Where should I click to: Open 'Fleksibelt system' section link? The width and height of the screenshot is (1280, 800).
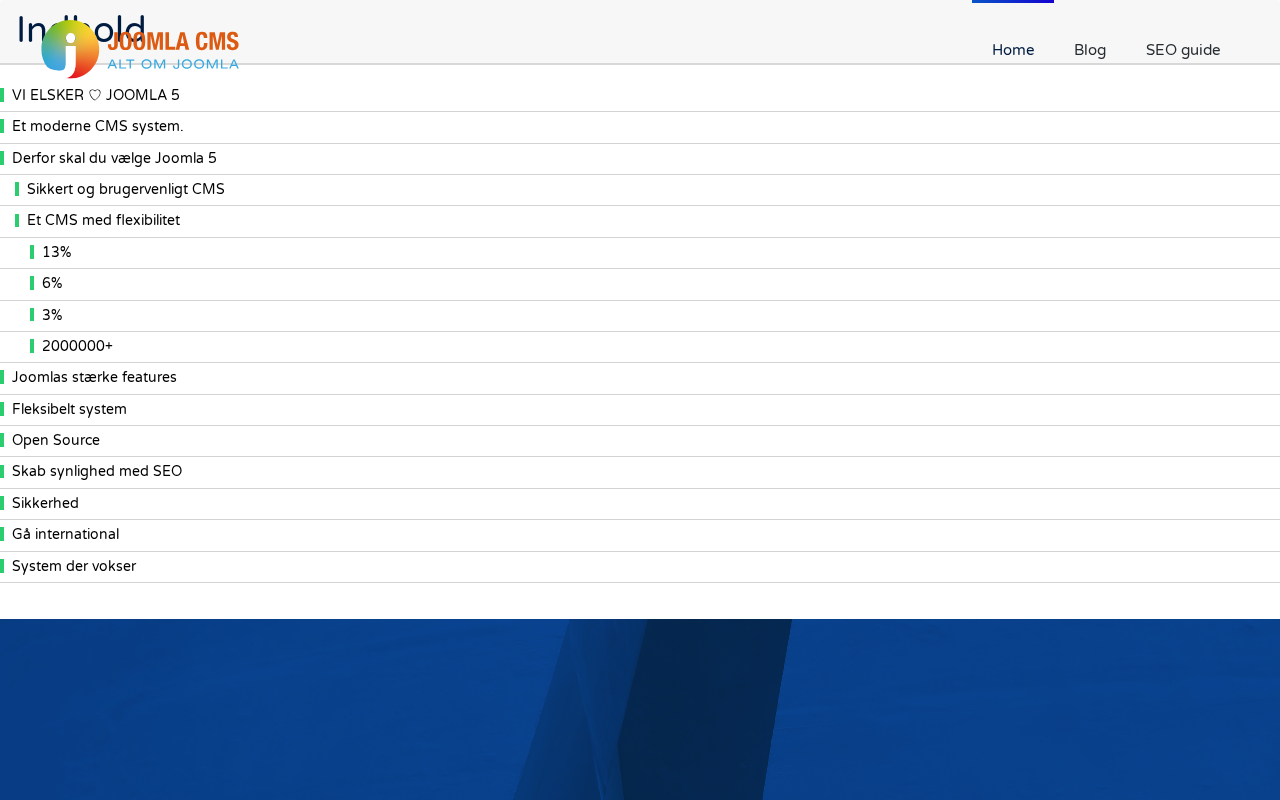69,409
